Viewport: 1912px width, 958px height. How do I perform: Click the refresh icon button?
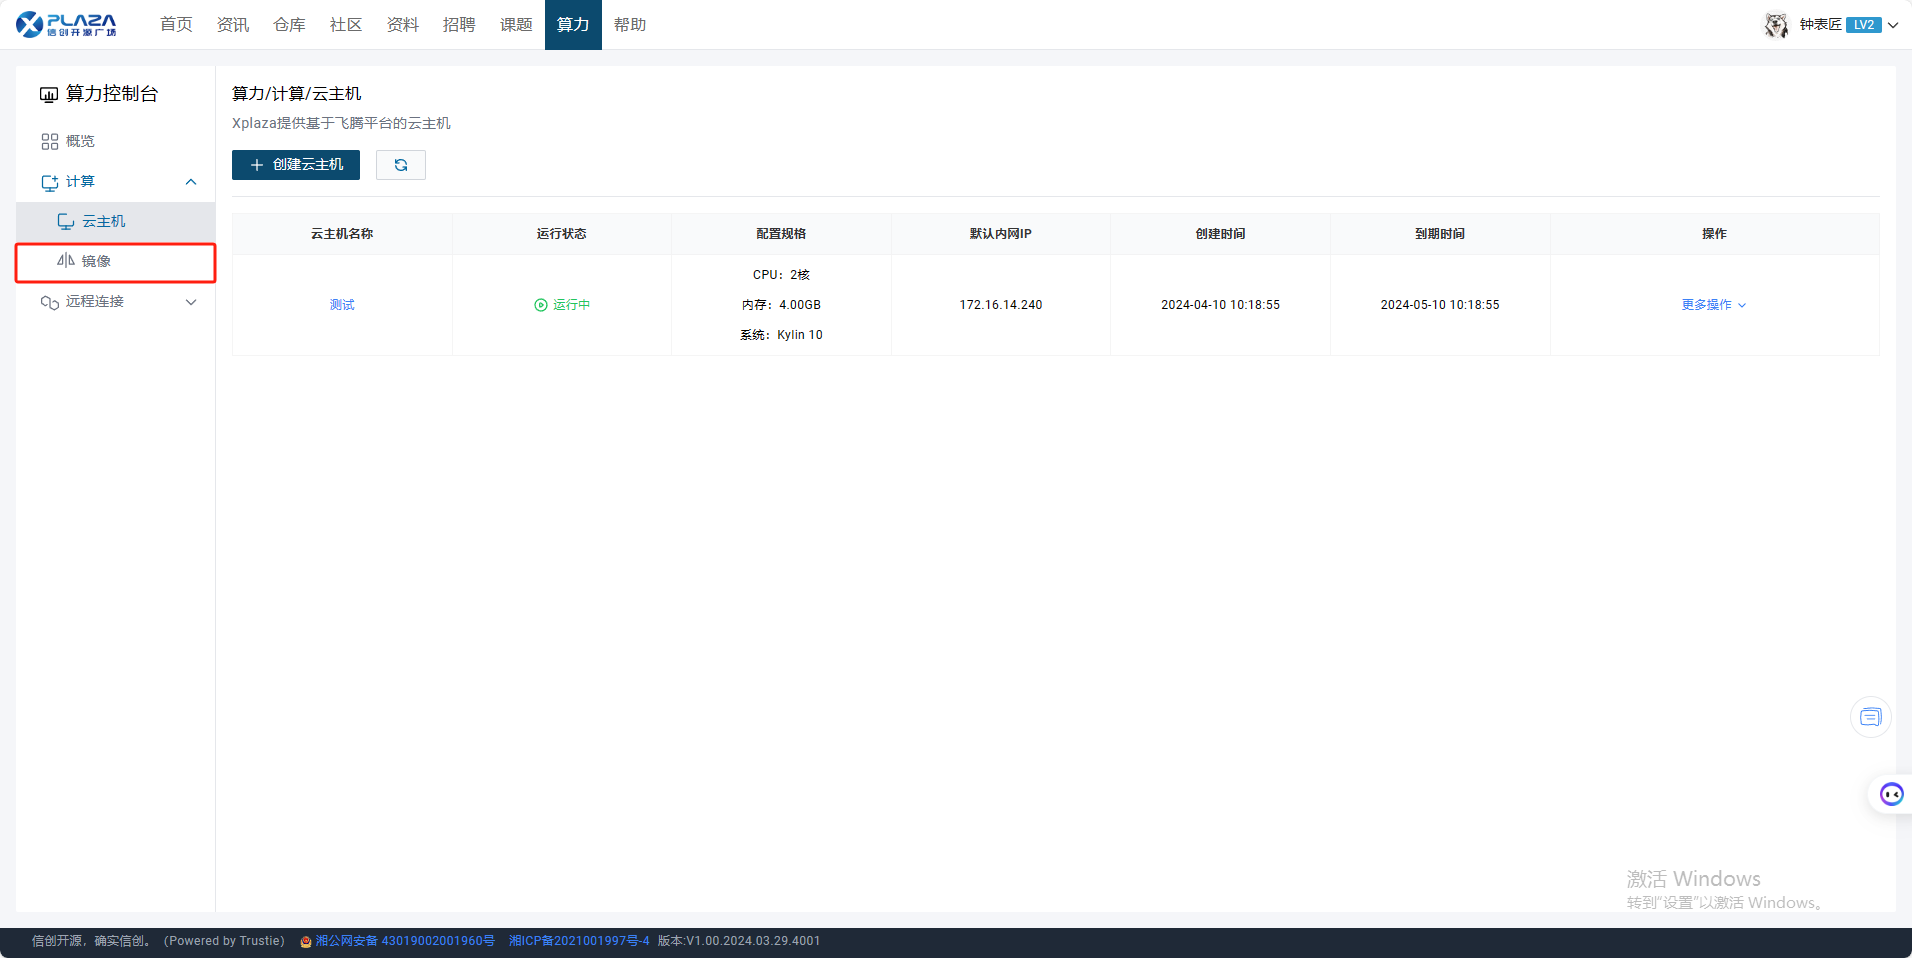pyautogui.click(x=401, y=165)
